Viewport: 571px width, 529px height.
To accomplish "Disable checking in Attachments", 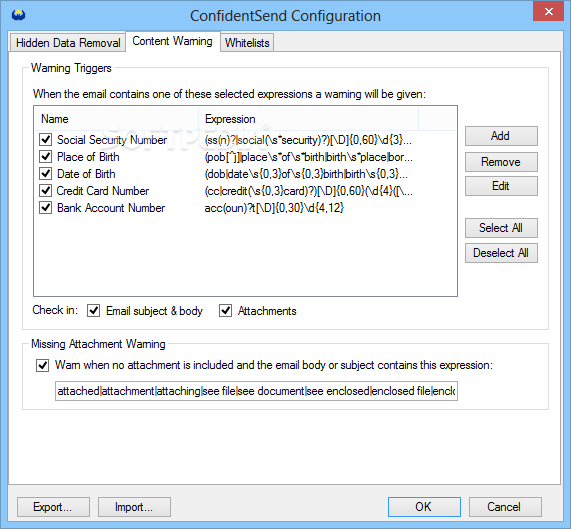I will click(x=225, y=311).
